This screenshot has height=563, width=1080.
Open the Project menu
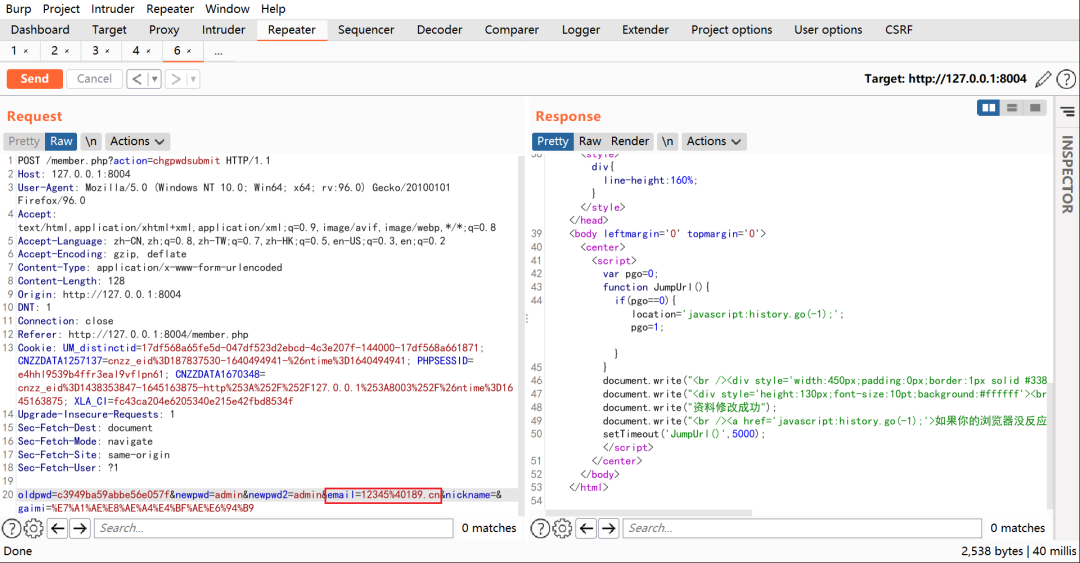point(61,9)
